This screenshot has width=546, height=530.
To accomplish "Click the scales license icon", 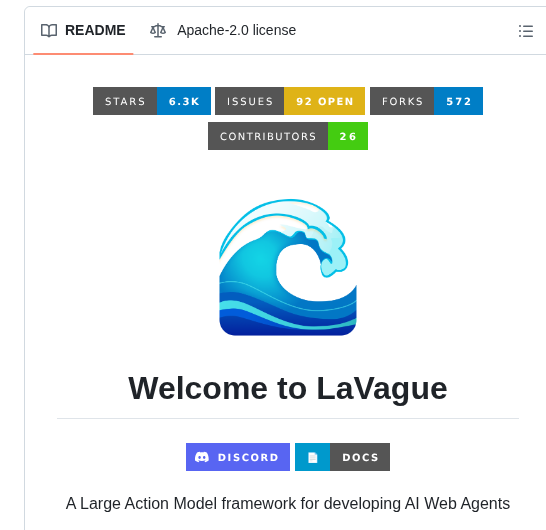I will pos(158,31).
